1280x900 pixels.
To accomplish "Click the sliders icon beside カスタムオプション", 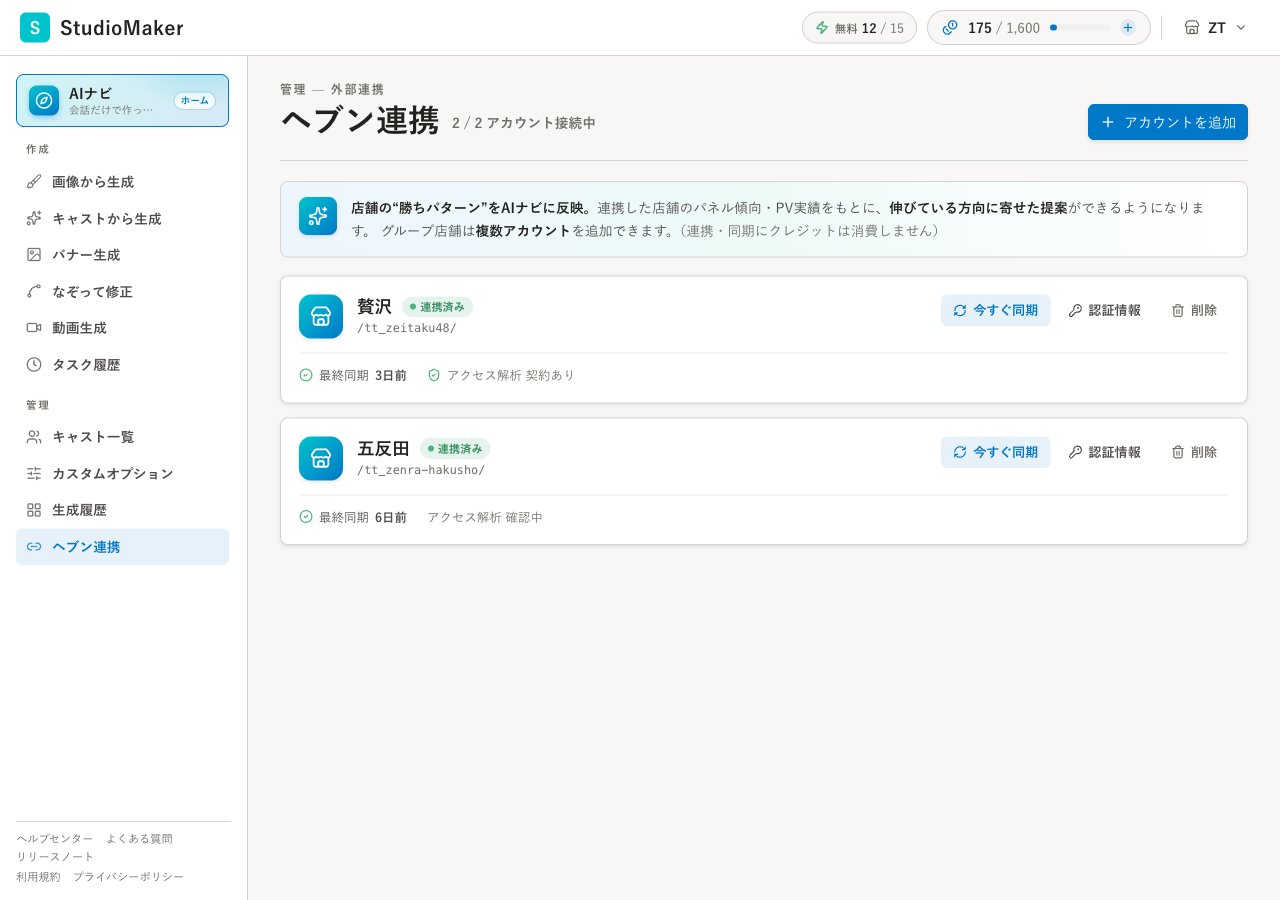I will (34, 473).
